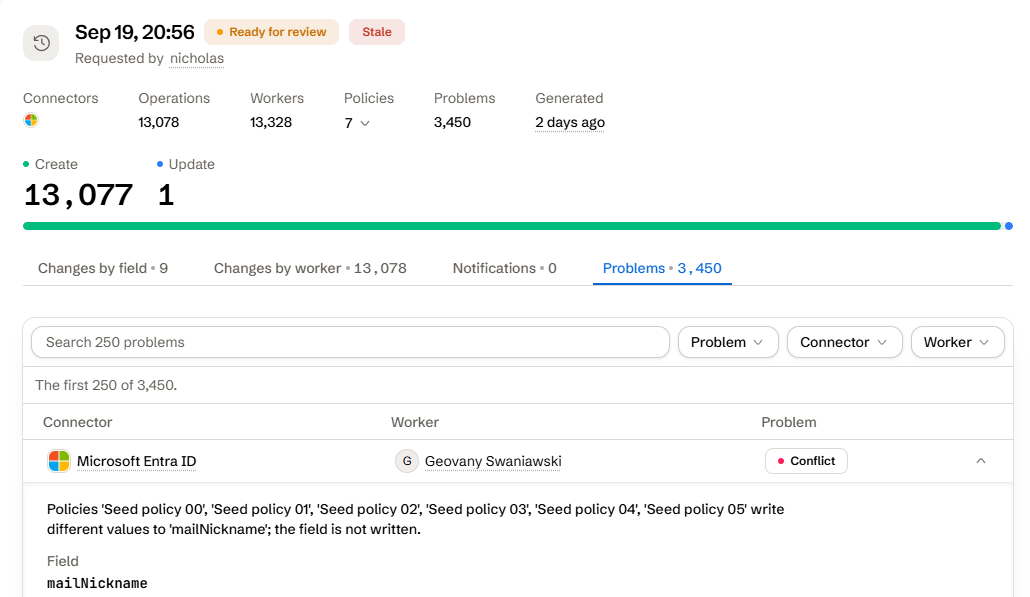
Task: Select the Problems 3,450 tab
Action: (x=662, y=268)
